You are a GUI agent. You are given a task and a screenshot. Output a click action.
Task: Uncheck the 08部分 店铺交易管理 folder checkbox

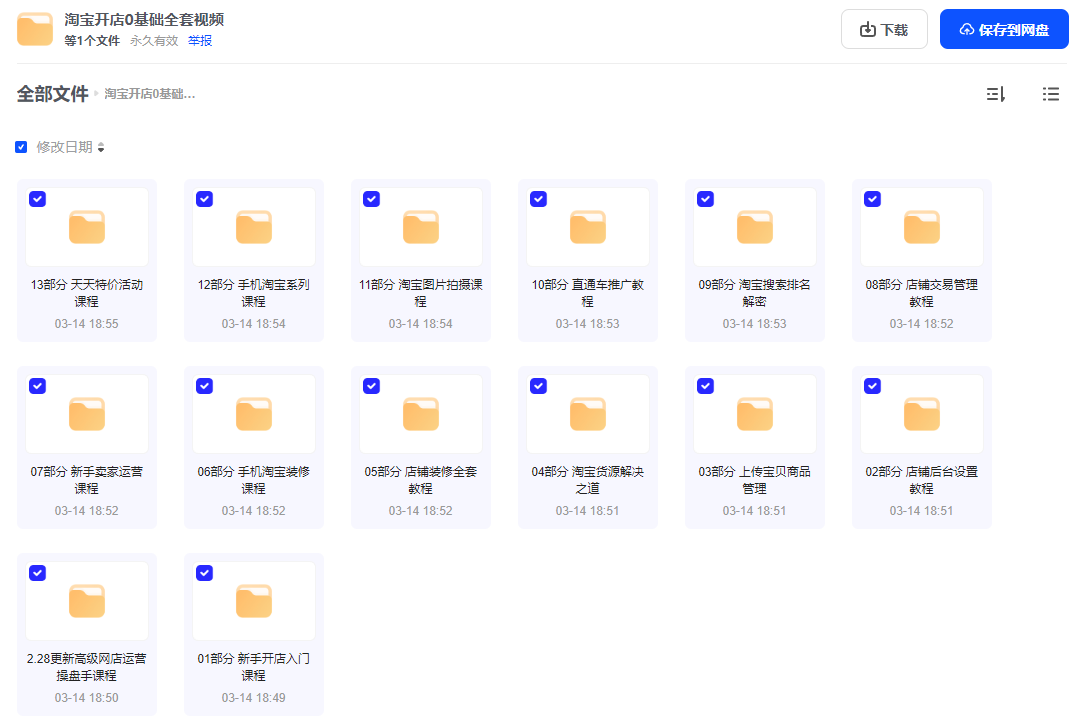[x=873, y=199]
